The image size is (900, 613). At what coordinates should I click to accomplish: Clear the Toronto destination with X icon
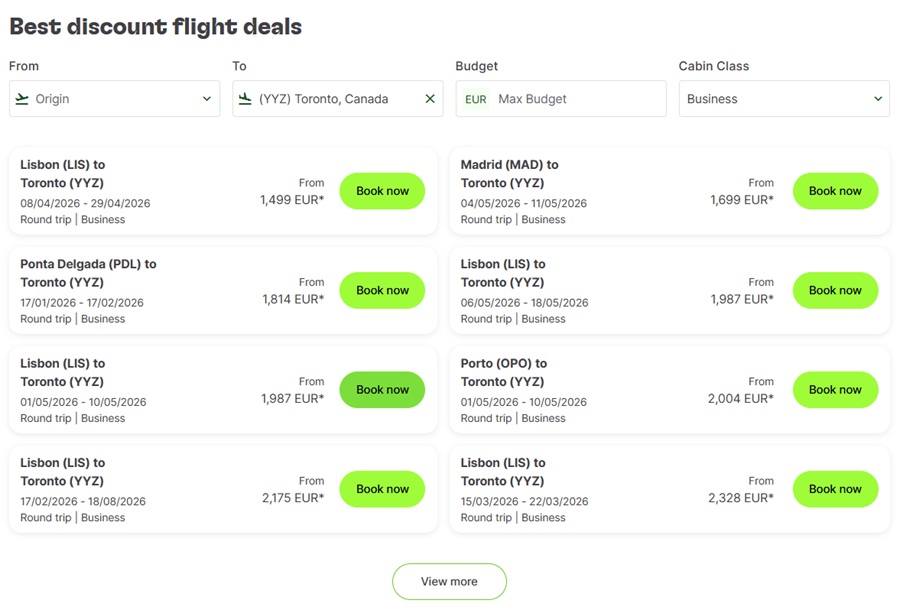click(x=430, y=99)
